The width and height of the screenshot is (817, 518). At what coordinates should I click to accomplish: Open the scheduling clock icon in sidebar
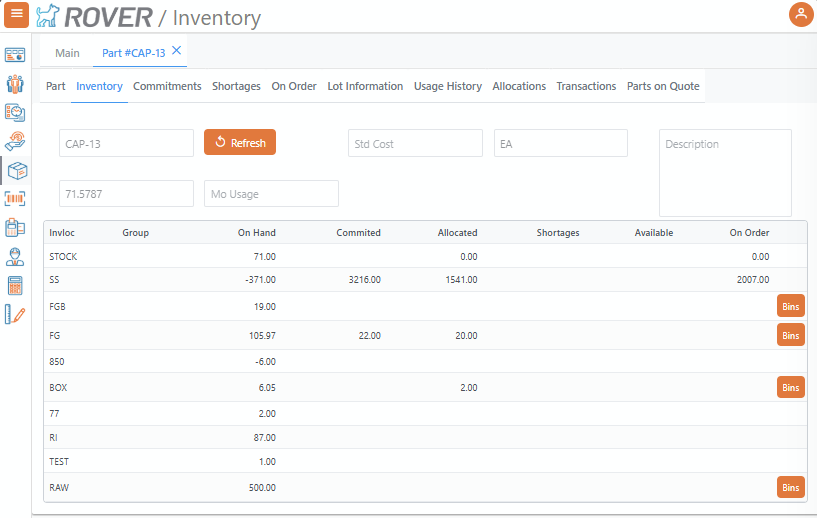click(x=15, y=113)
